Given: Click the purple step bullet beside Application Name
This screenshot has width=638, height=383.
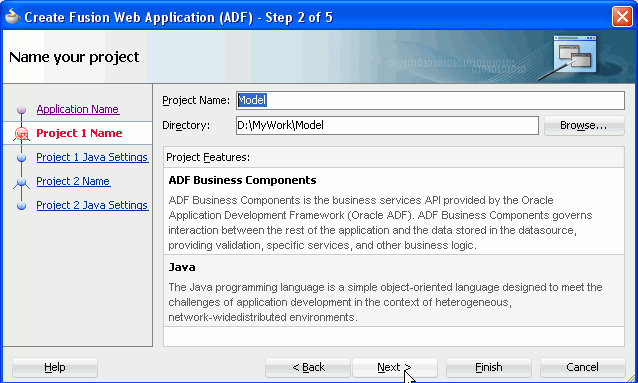Looking at the screenshot, I should click(22, 109).
